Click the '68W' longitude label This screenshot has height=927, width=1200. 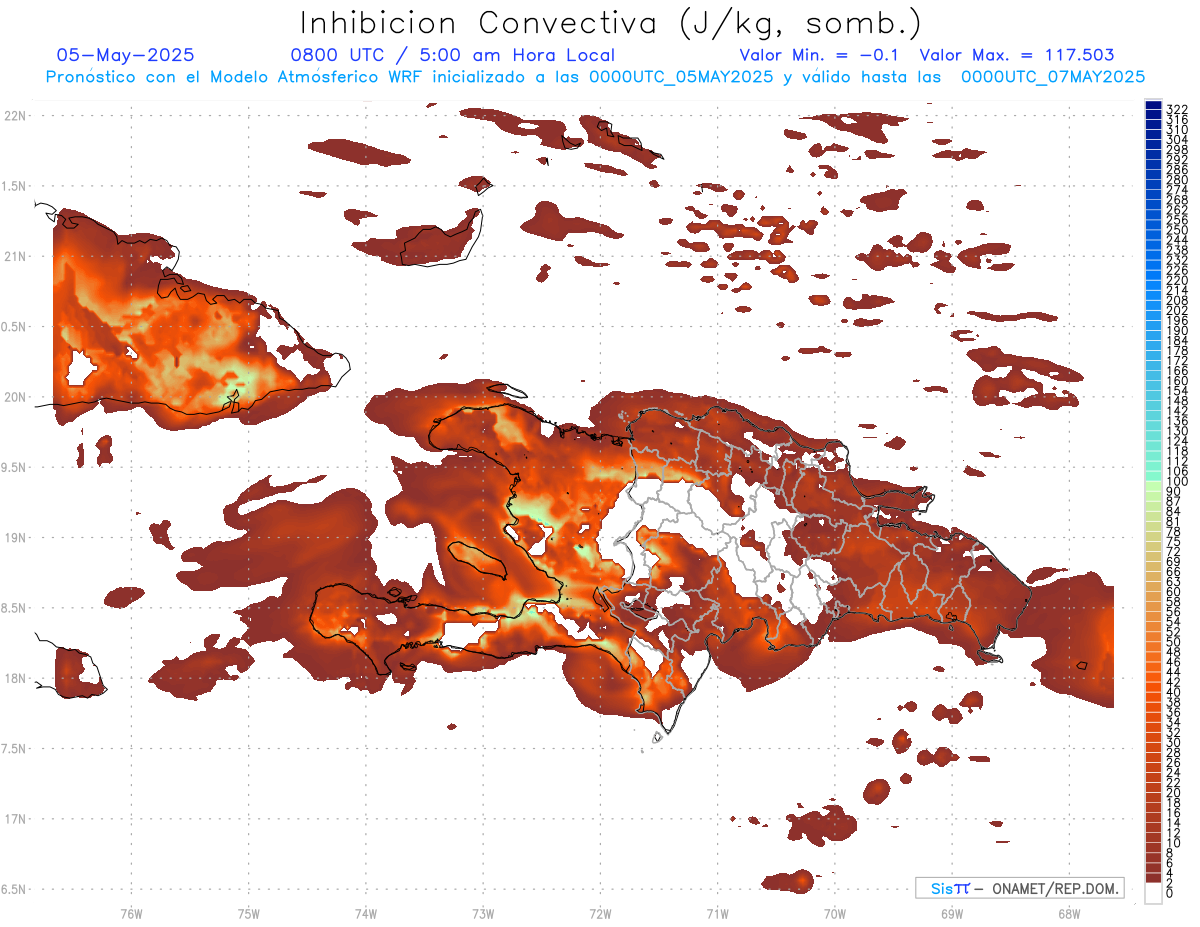[1069, 913]
